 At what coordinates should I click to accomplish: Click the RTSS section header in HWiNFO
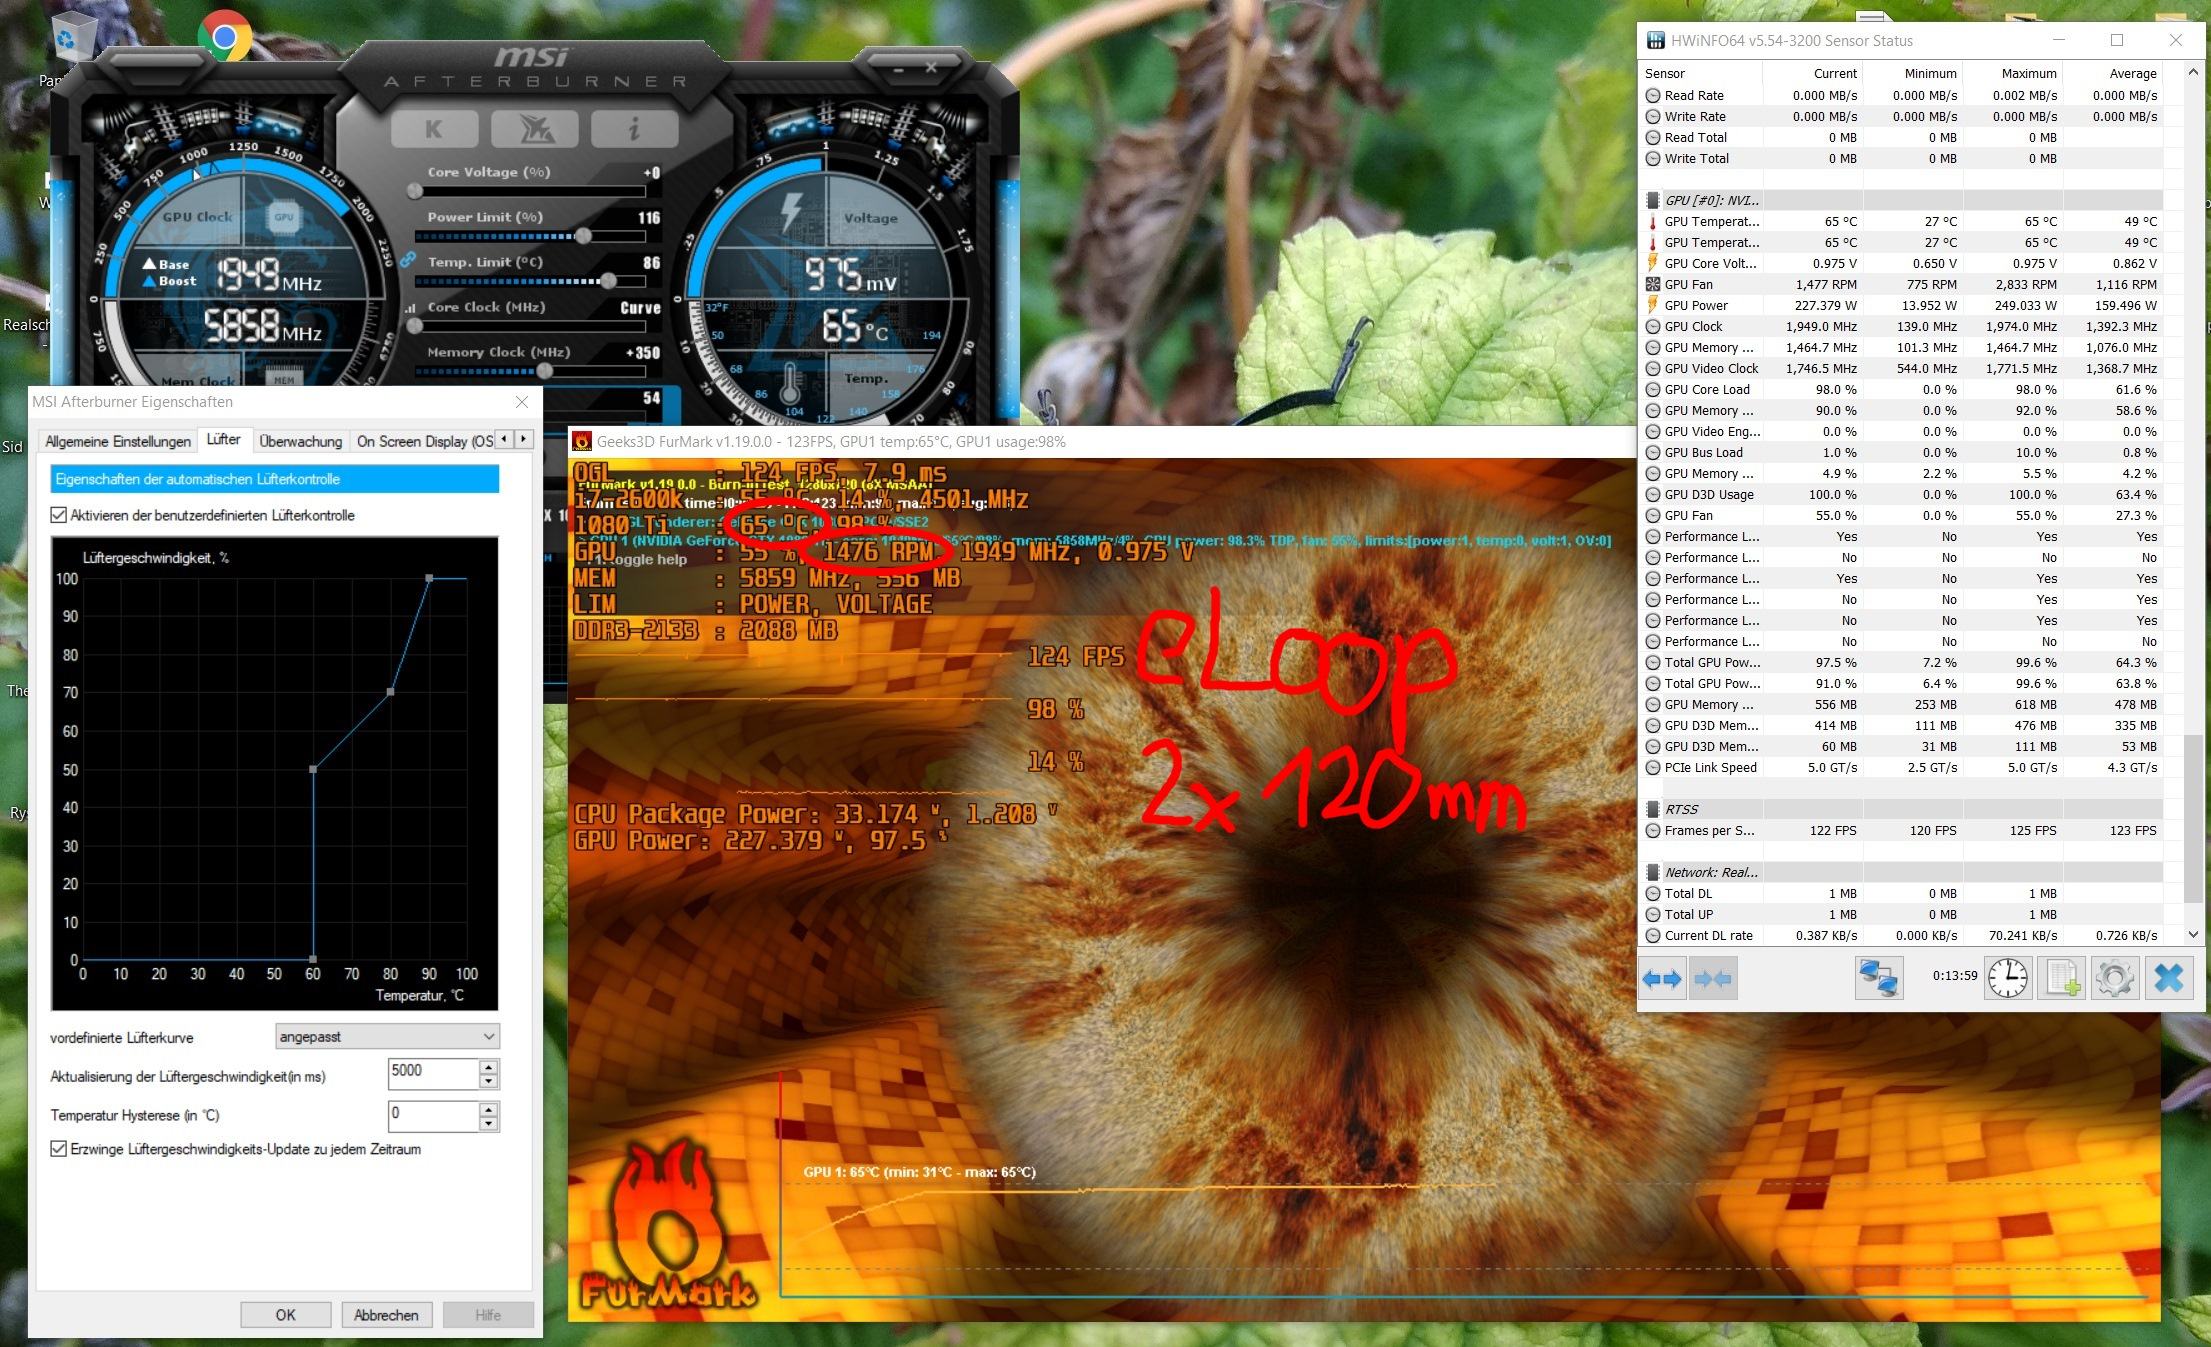point(1902,809)
